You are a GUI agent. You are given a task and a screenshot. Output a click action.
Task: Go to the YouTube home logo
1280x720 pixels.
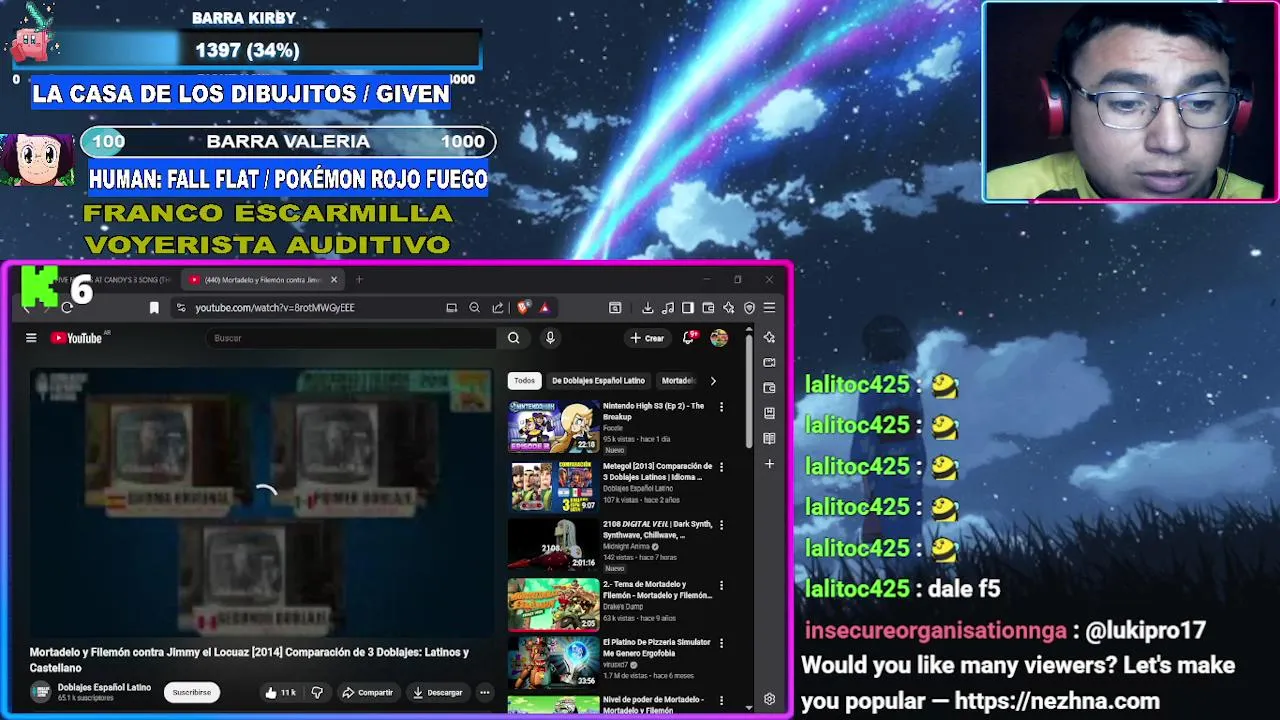coord(76,338)
